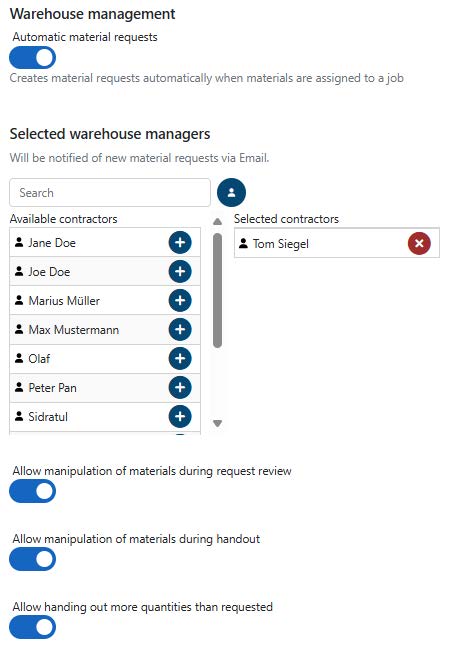Image resolution: width=454 pixels, height=655 pixels.
Task: Select Jane Doe name in available list
Action: (52, 243)
